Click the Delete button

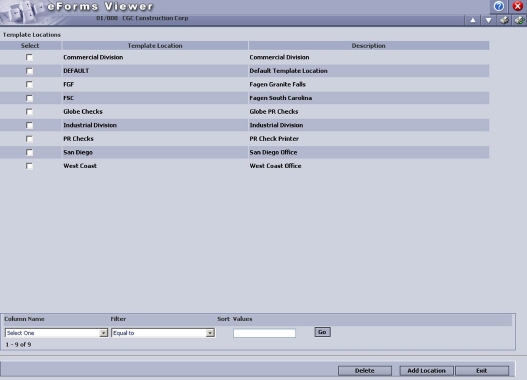pyautogui.click(x=365, y=371)
